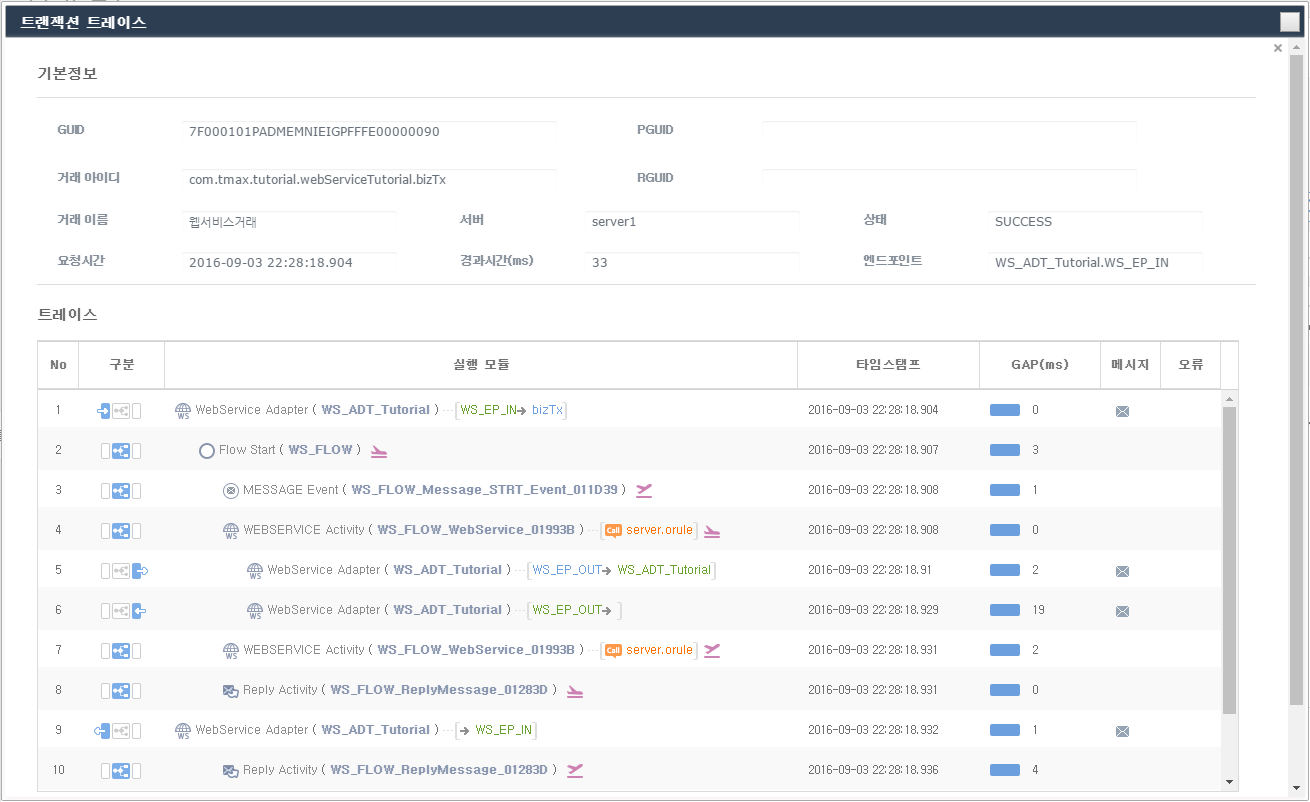1310x802 pixels.
Task: Click the blue GAP bar in row 6
Action: point(1004,610)
